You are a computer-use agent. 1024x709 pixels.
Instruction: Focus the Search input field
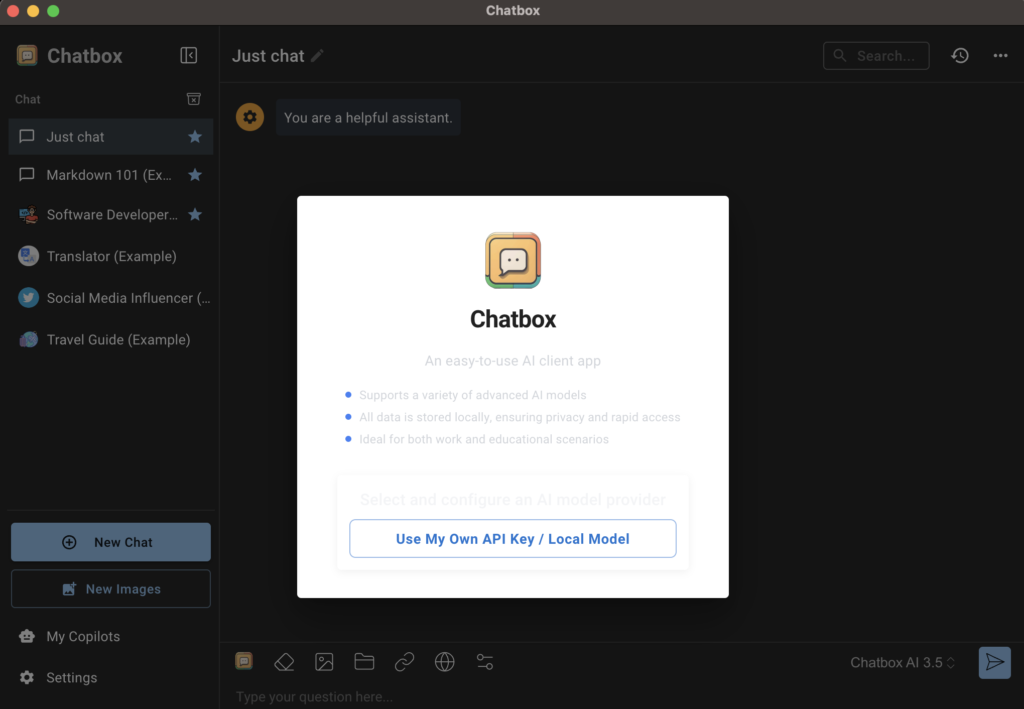pyautogui.click(x=885, y=56)
